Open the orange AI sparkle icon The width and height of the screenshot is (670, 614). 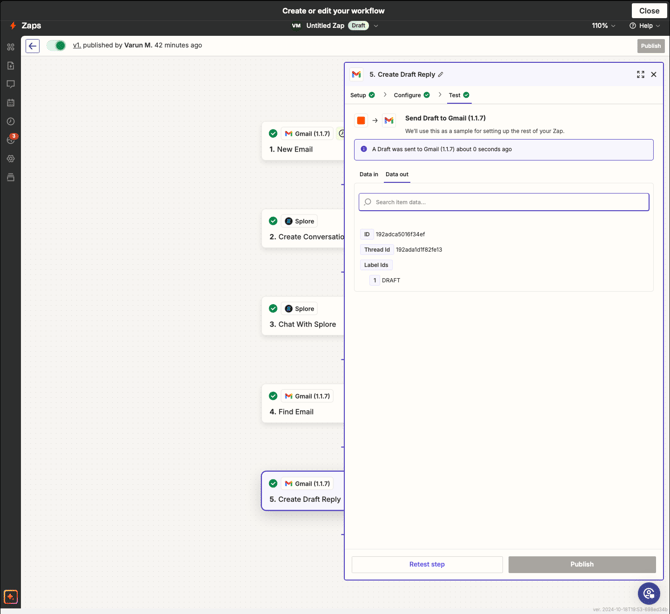11,596
